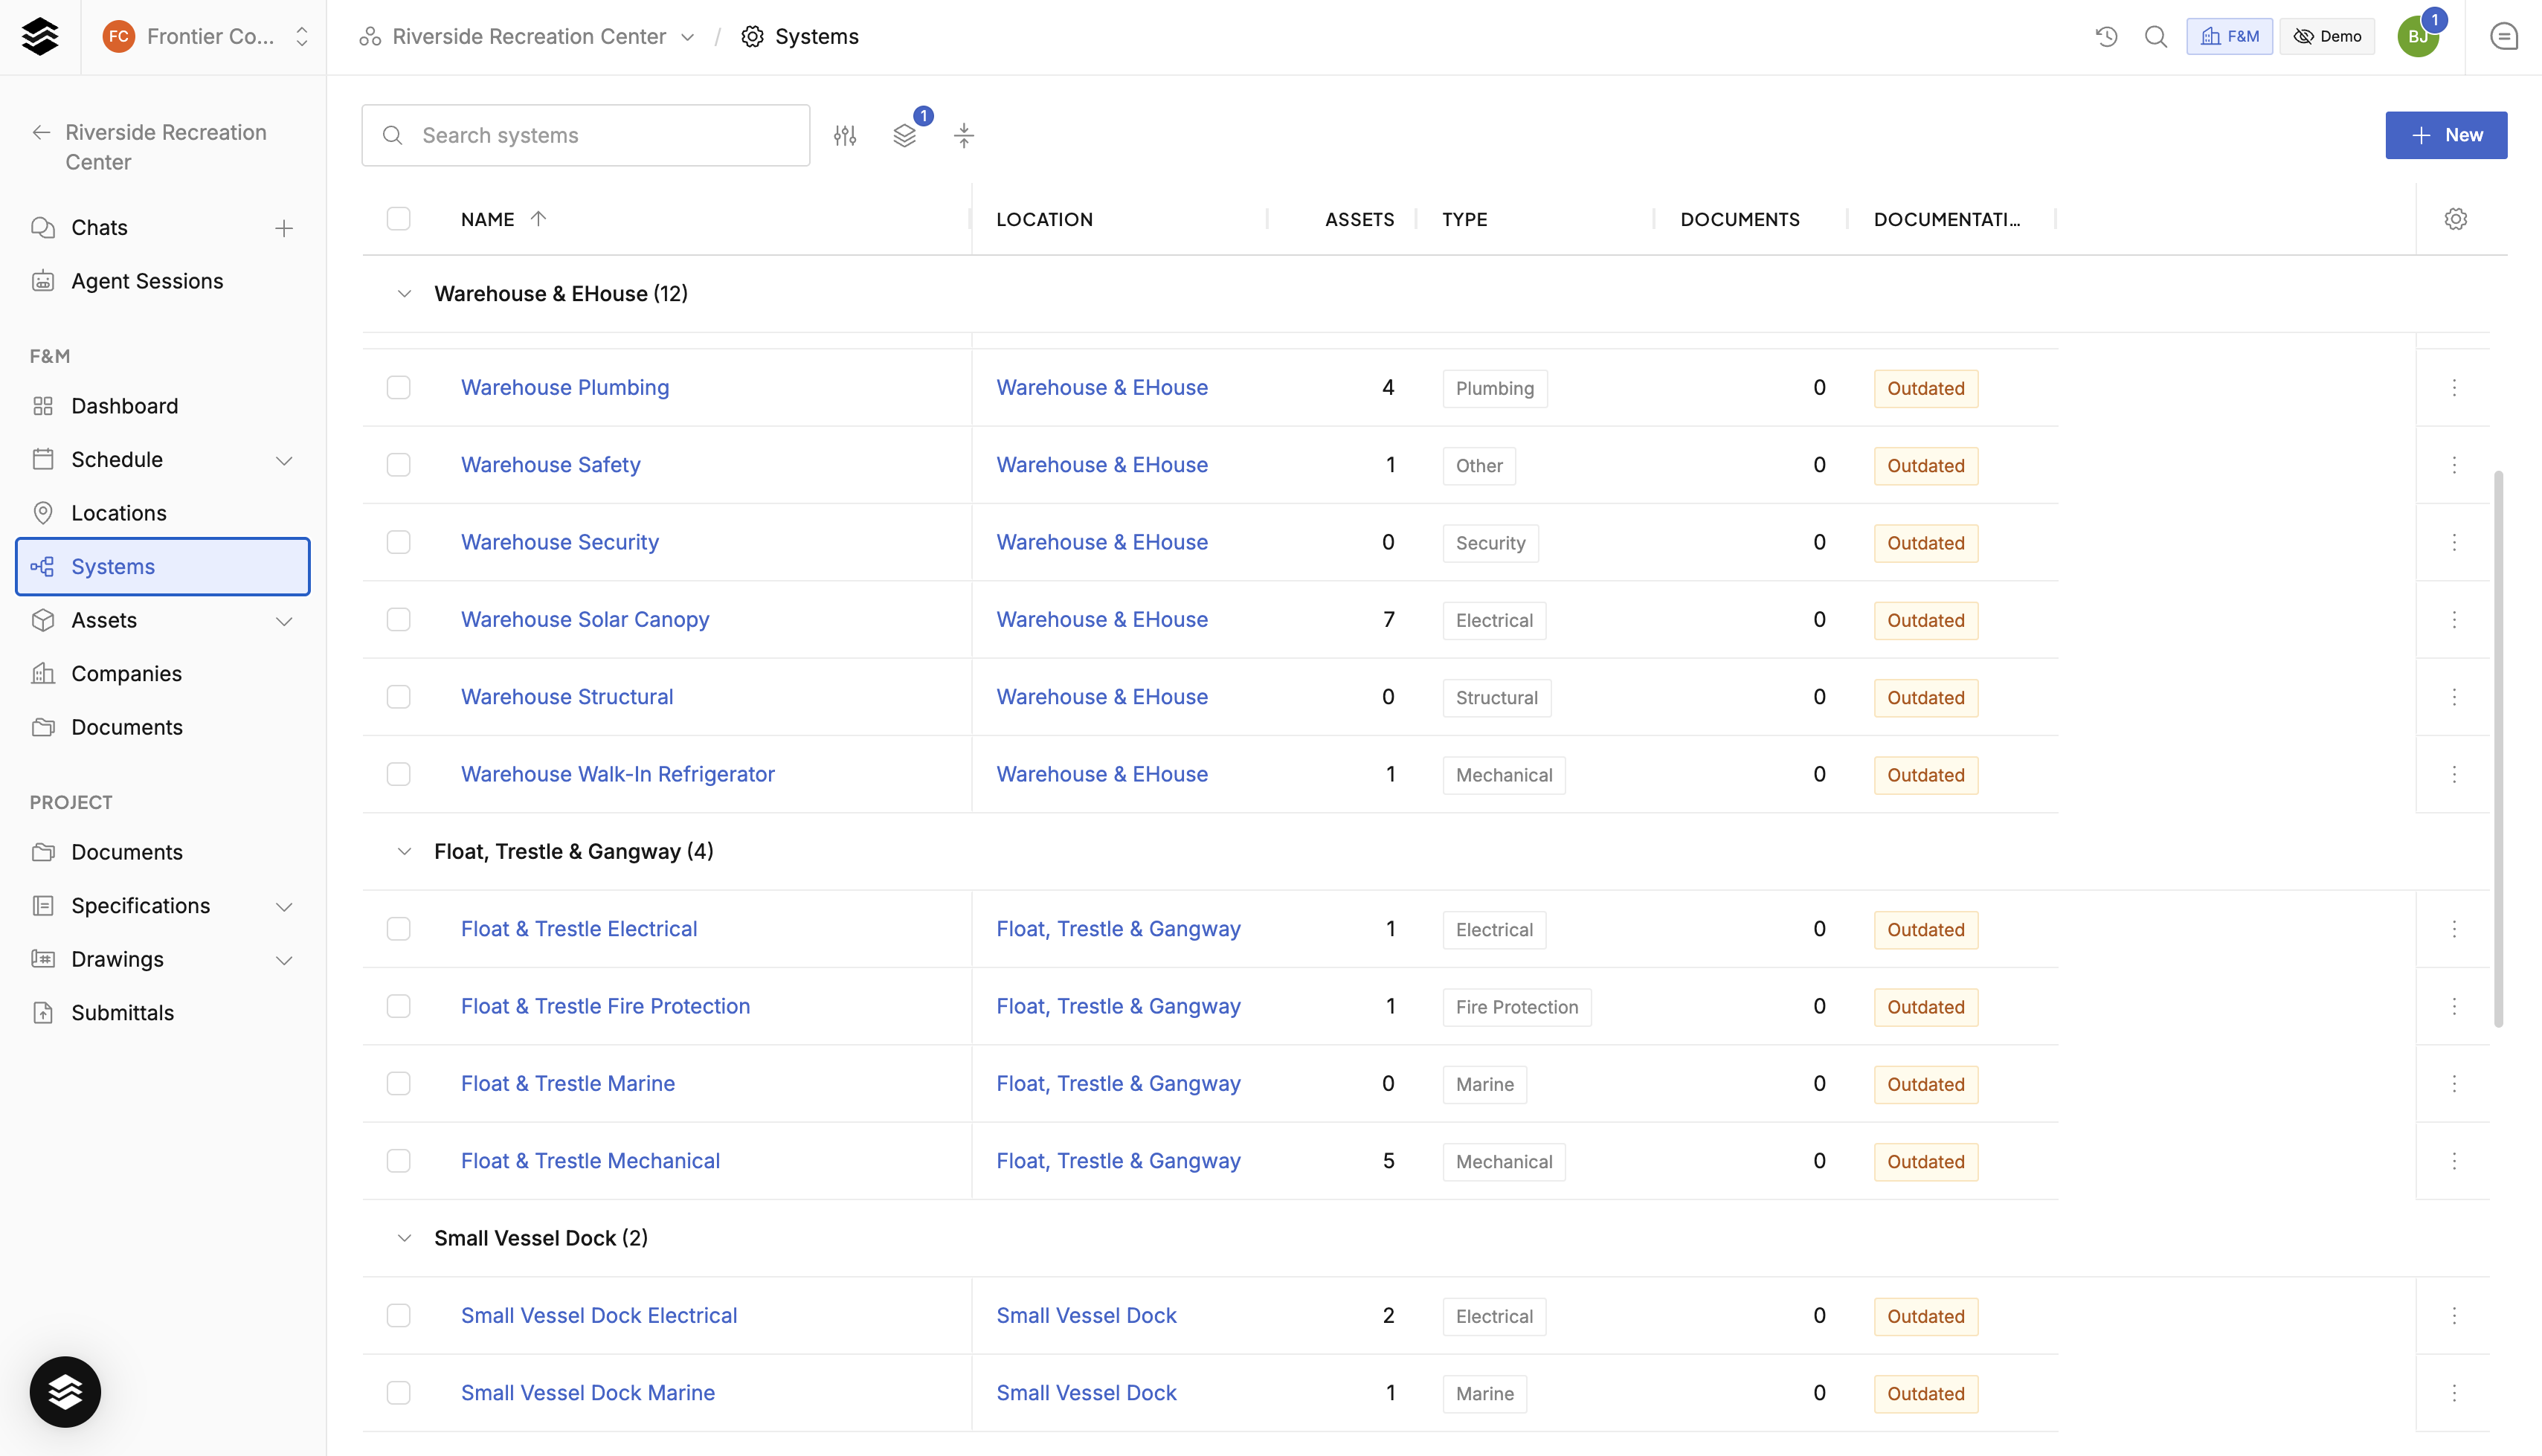Image resolution: width=2542 pixels, height=1456 pixels.
Task: Check the Float & Trestle Marine checkbox
Action: (398, 1084)
